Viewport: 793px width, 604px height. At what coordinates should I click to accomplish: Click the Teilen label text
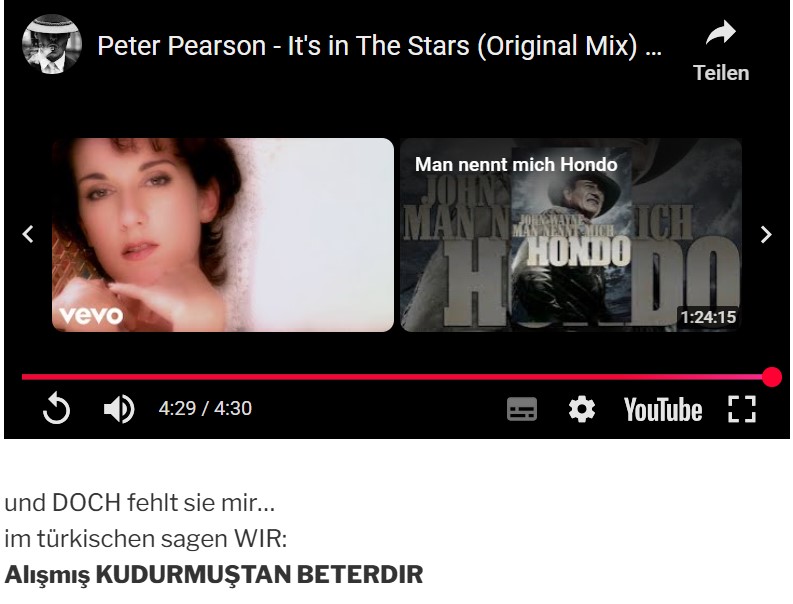pyautogui.click(x=721, y=73)
